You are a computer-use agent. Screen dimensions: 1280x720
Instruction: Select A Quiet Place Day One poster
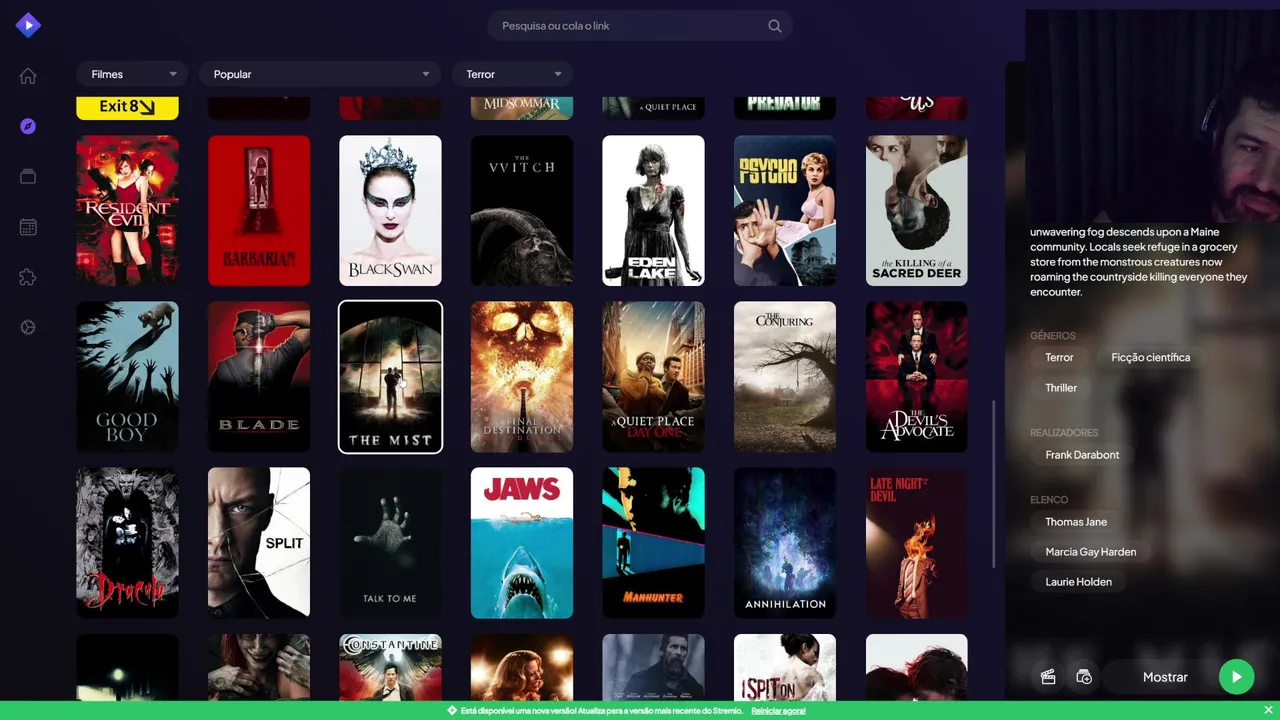(x=653, y=377)
